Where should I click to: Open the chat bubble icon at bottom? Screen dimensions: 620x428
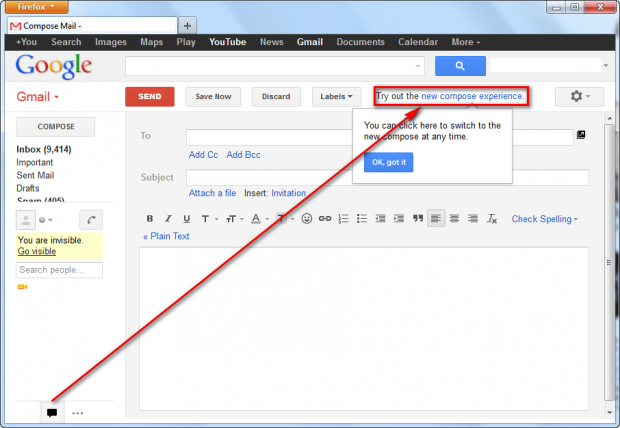(x=52, y=413)
